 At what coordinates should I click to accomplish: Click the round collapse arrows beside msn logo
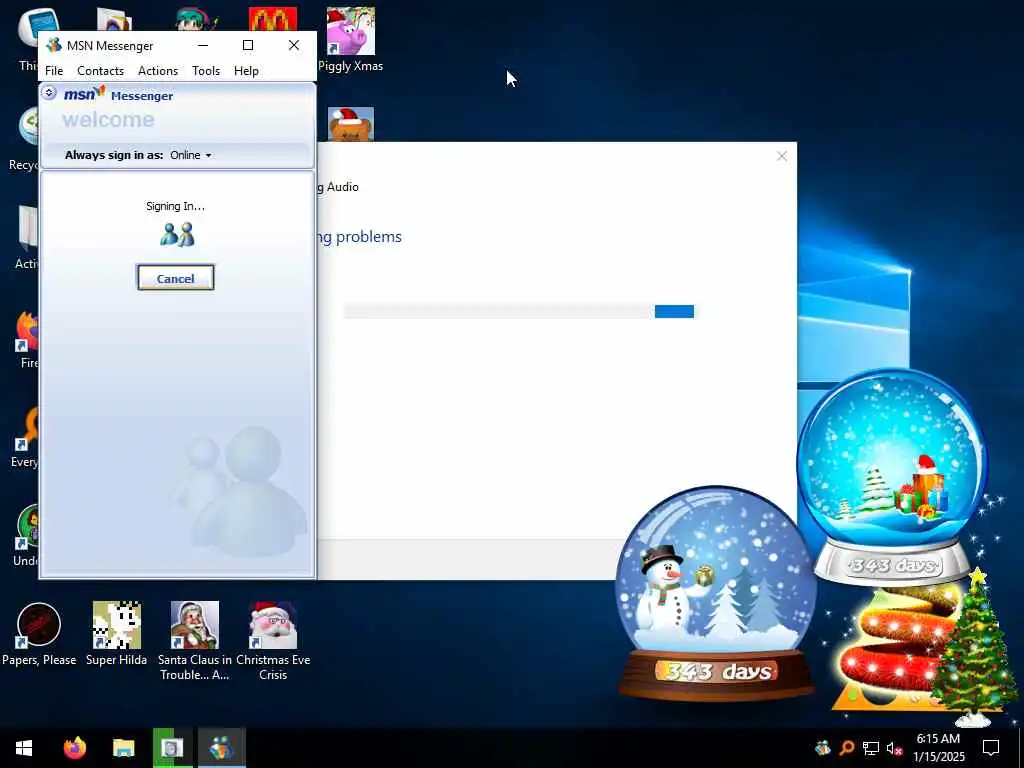49,93
